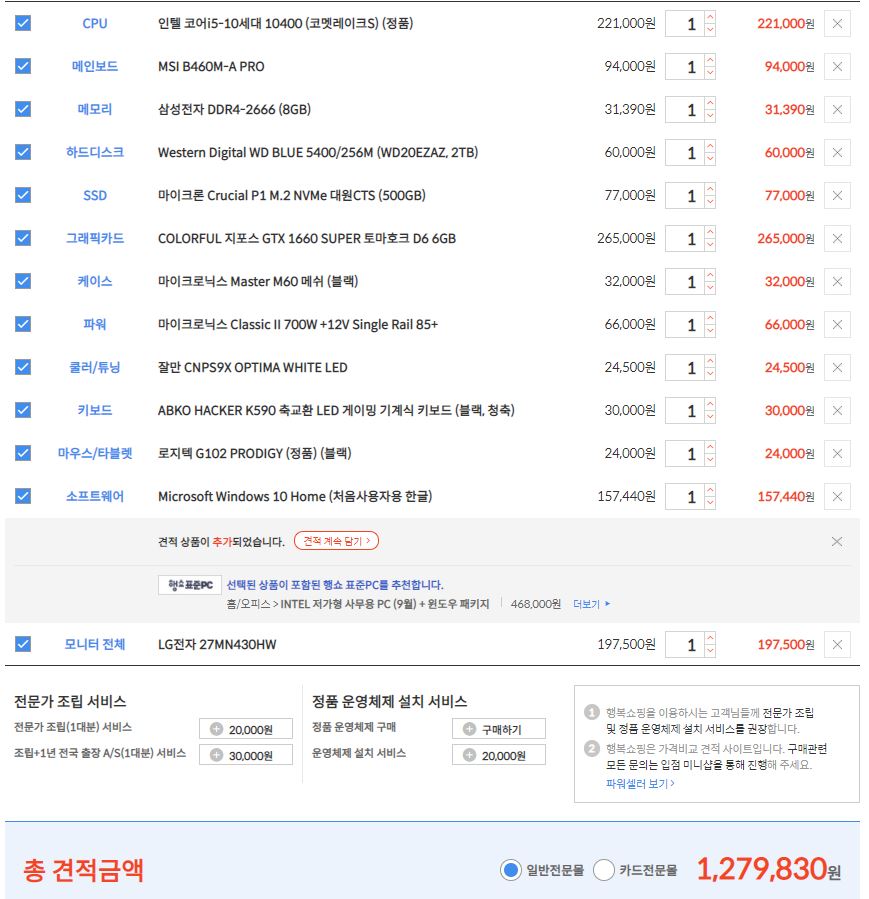Click the 견적 계속 담기 button
This screenshot has width=869, height=899.
click(336, 541)
